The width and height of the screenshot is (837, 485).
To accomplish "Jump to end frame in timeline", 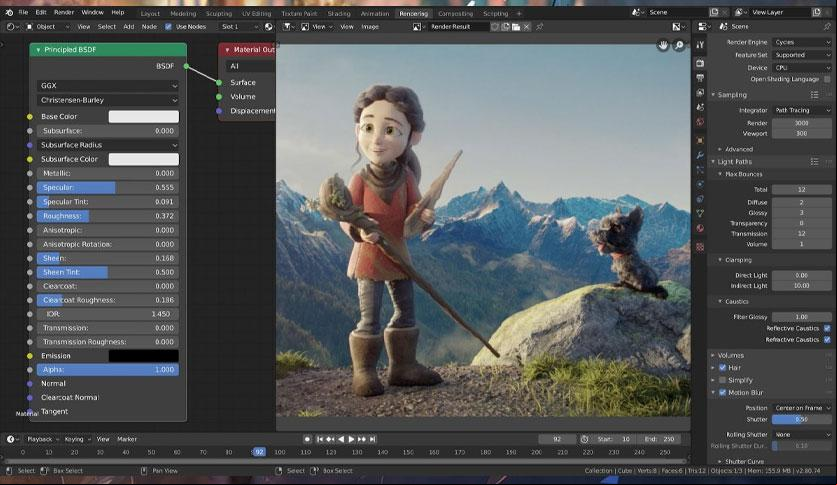I will coord(373,439).
